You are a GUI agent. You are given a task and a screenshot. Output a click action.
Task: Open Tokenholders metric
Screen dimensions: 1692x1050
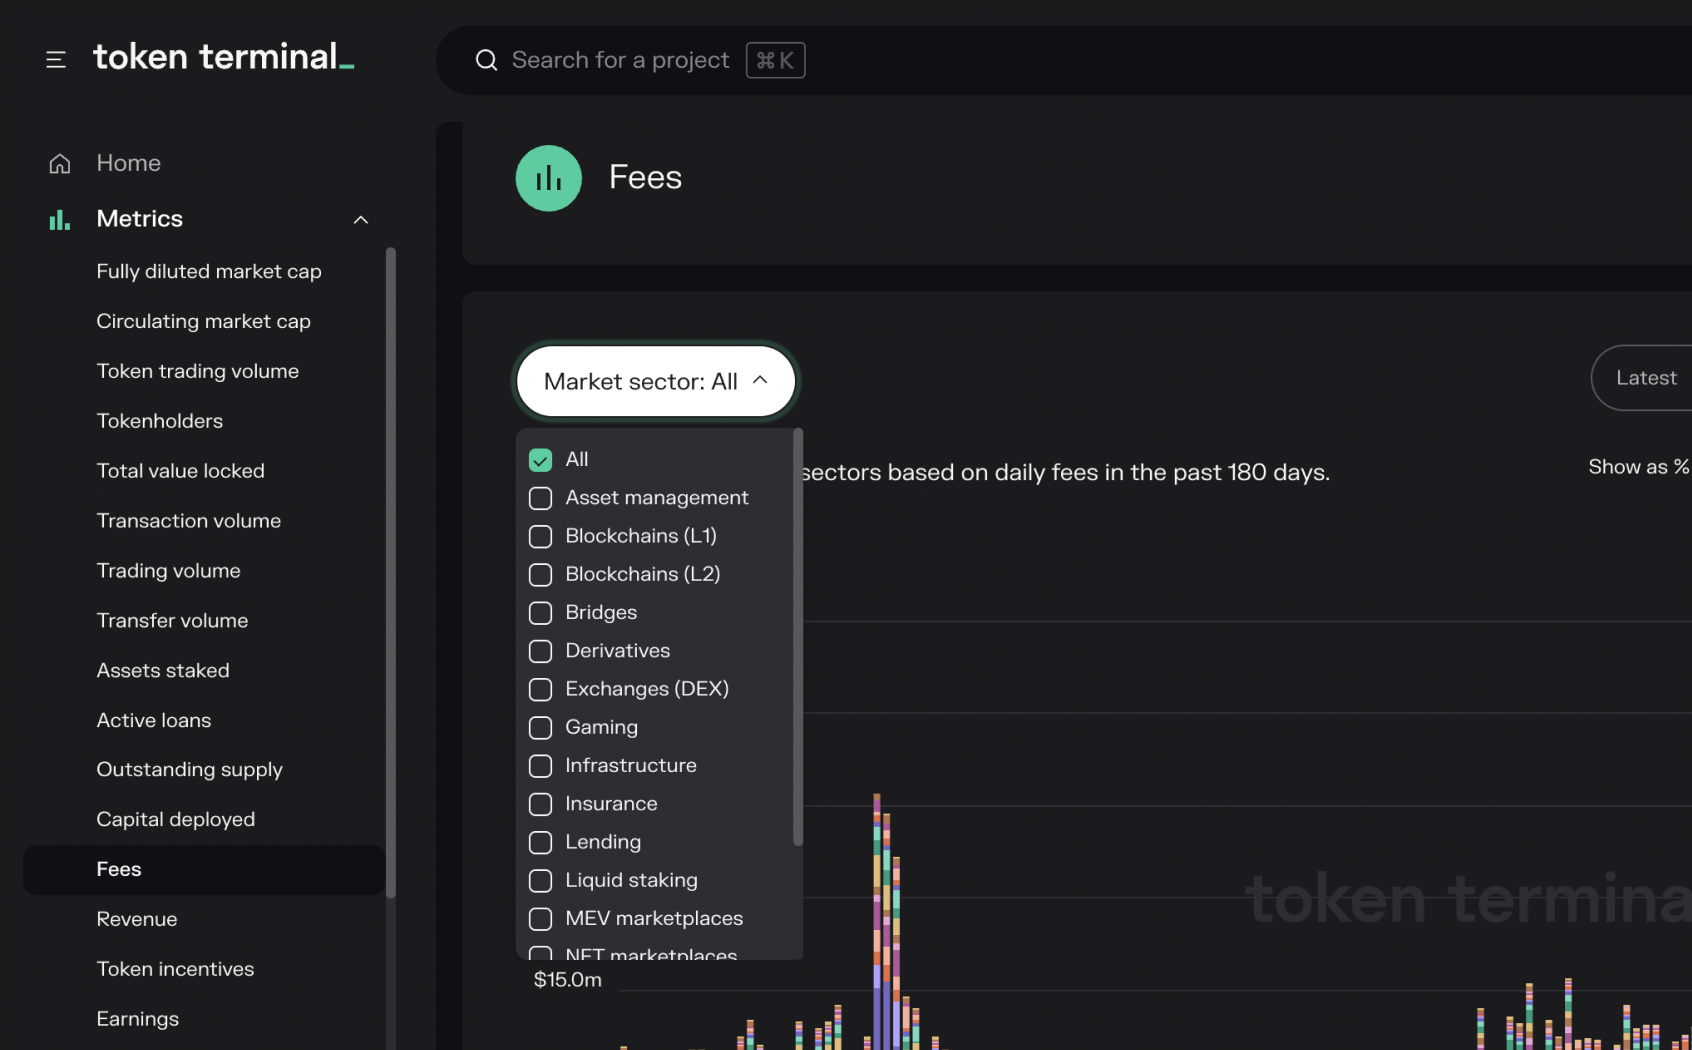[x=160, y=421]
